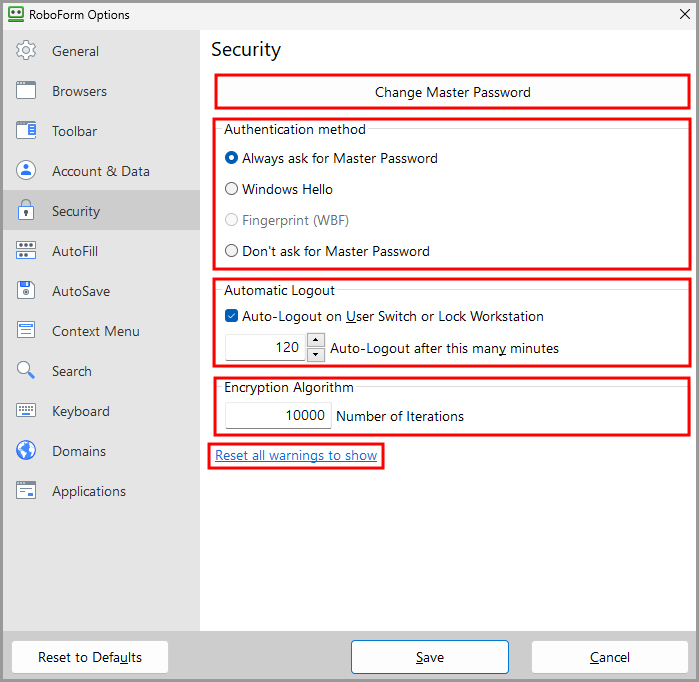Click the Keyboard icon in sidebar

pyautogui.click(x=26, y=410)
